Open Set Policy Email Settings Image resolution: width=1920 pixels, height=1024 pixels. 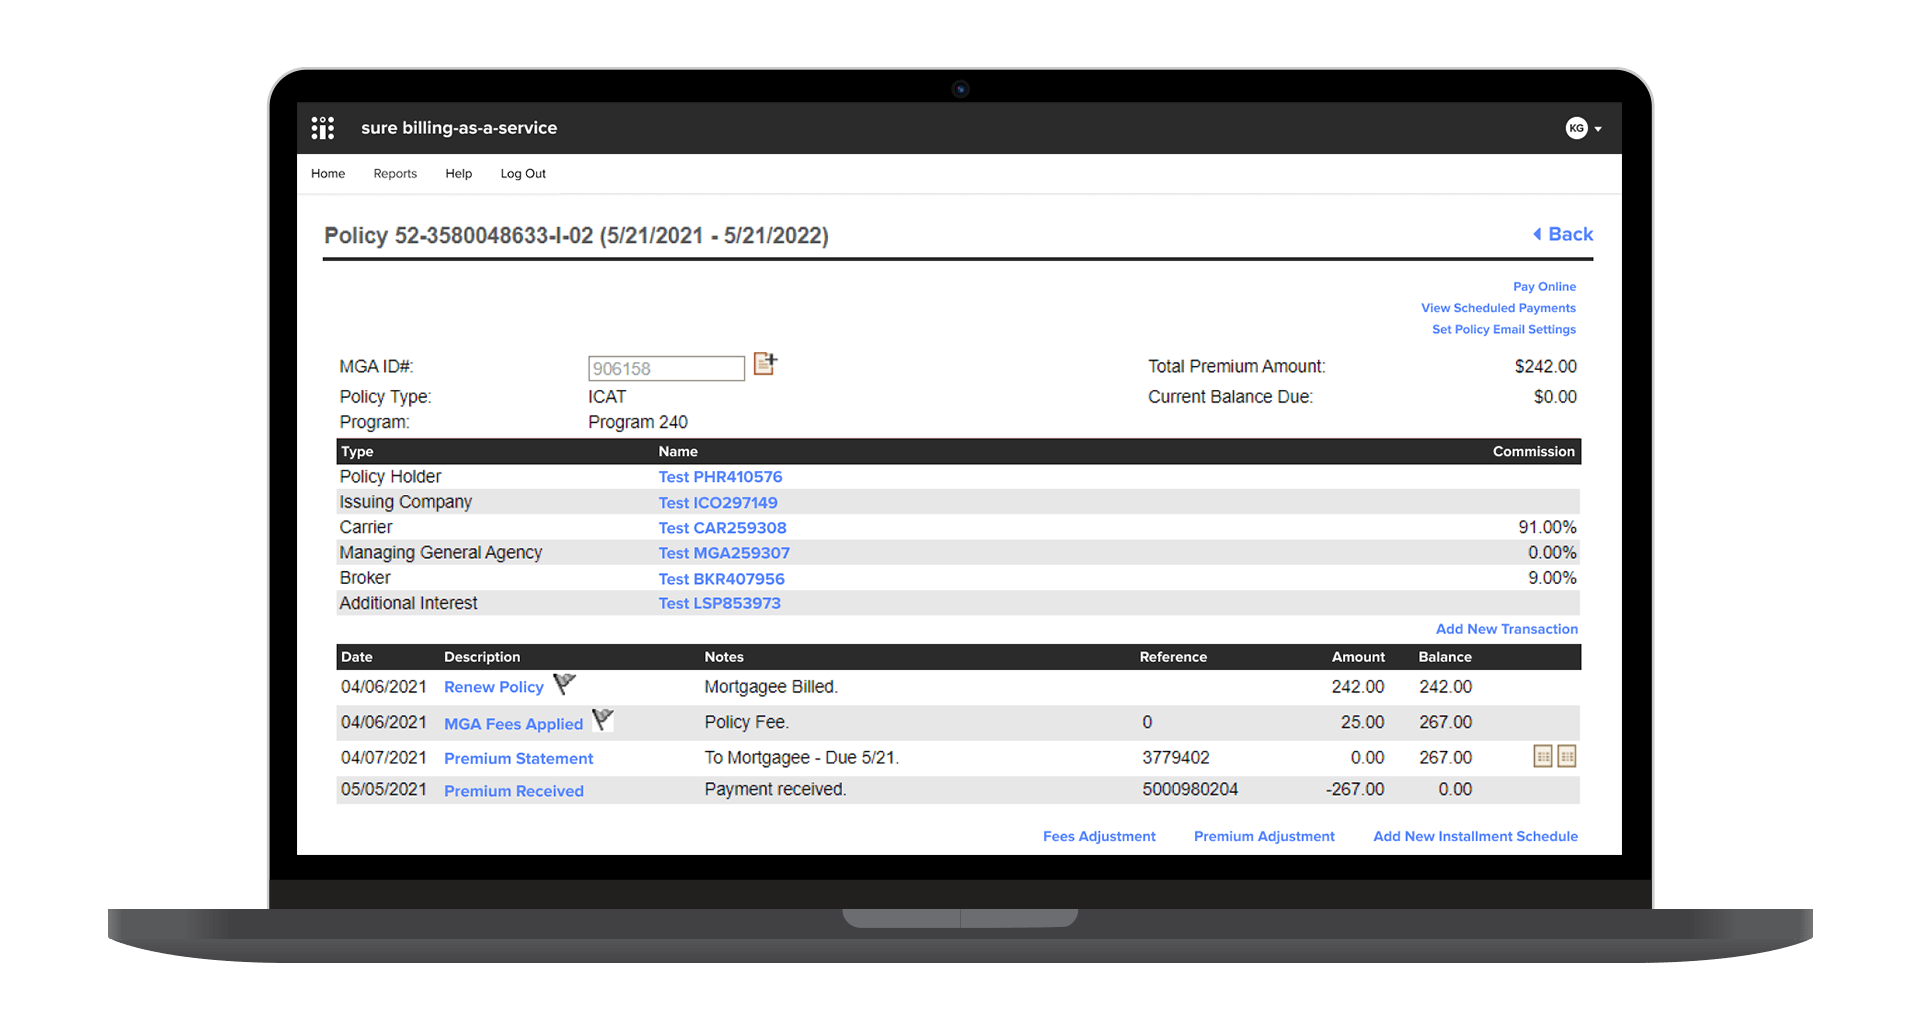pyautogui.click(x=1504, y=329)
